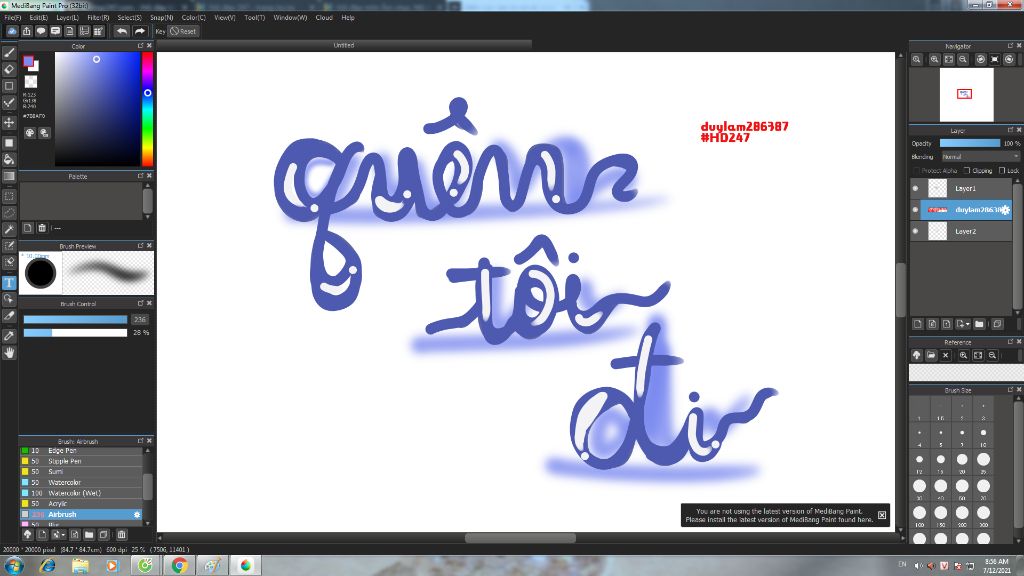Click the brush size slider bar
The image size is (1024, 576).
pos(75,319)
